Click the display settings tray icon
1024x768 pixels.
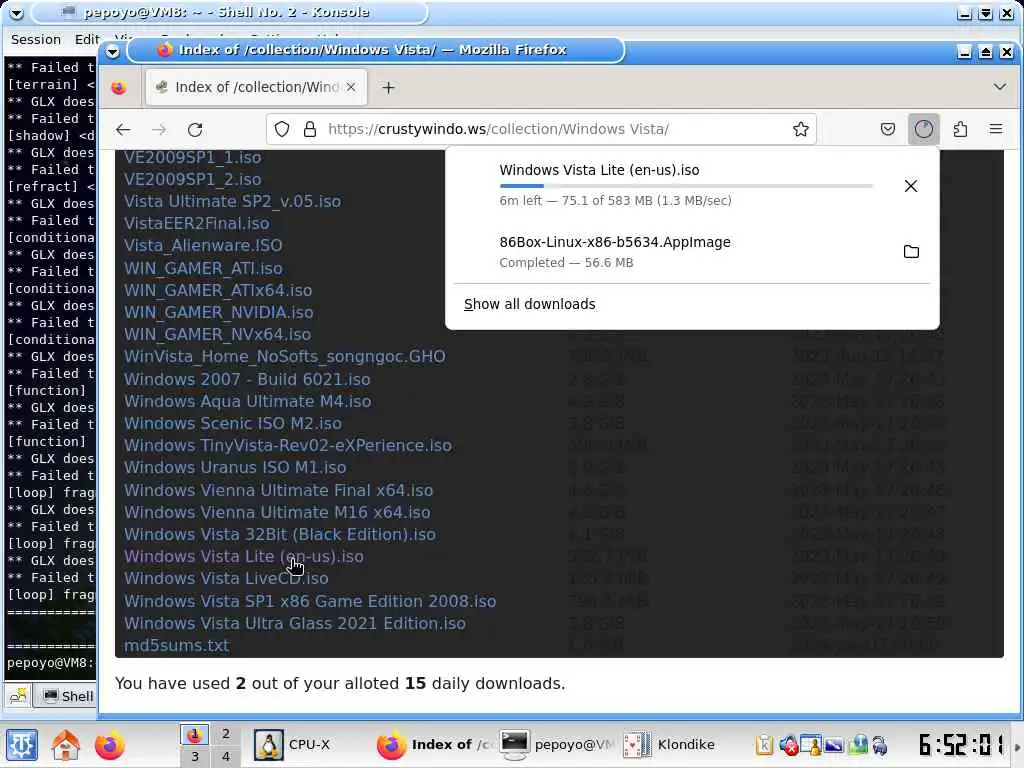[x=834, y=745]
